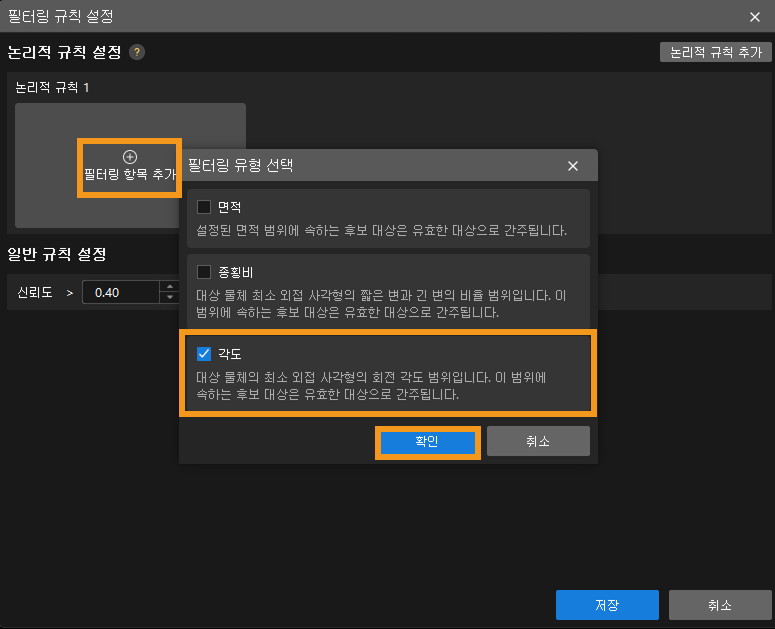Click the help icon beside 논리적 규칙 설정
Viewport: 775px width, 629px height.
click(137, 52)
